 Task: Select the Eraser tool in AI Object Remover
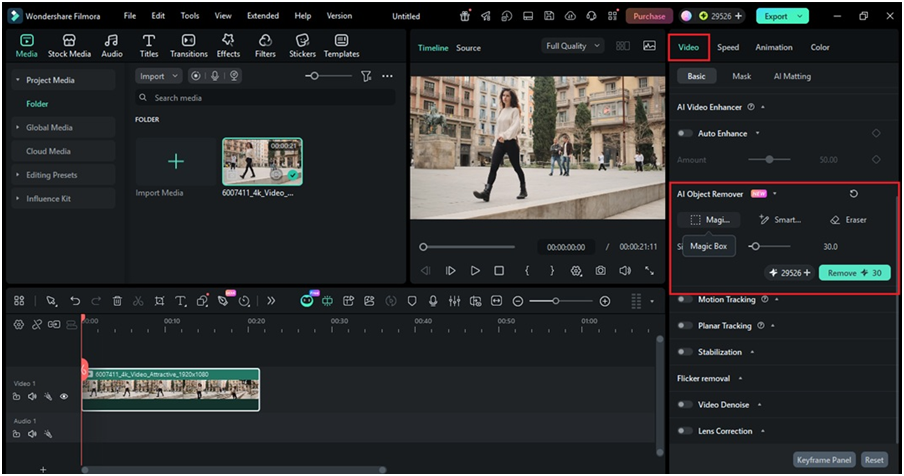pyautogui.click(x=848, y=220)
